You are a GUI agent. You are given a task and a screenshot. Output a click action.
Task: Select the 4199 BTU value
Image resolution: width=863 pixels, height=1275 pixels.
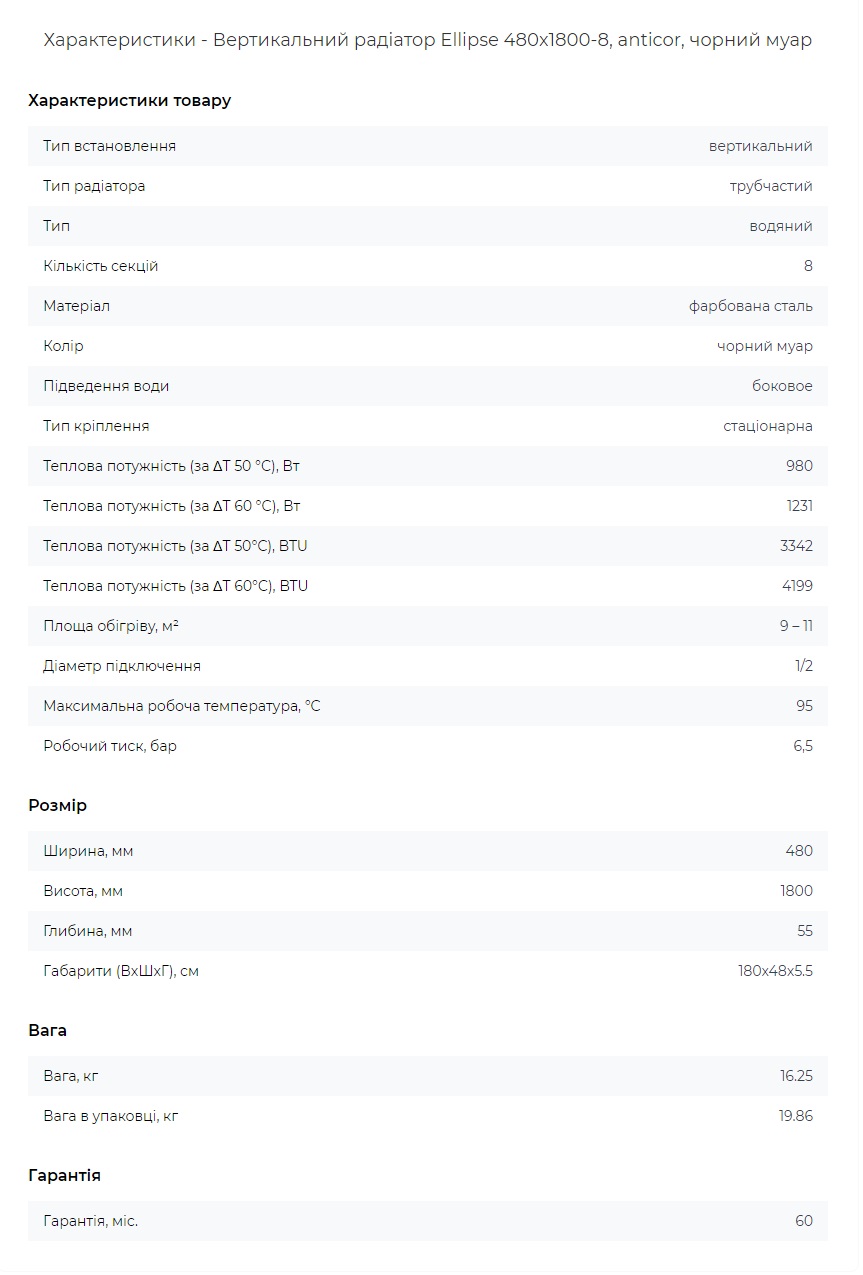point(797,586)
